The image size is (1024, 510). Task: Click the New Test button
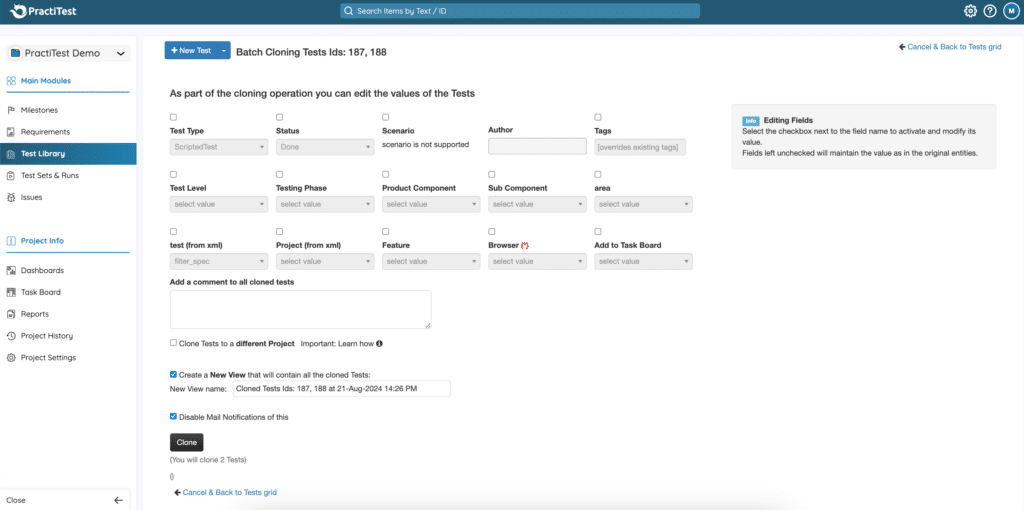coord(191,50)
